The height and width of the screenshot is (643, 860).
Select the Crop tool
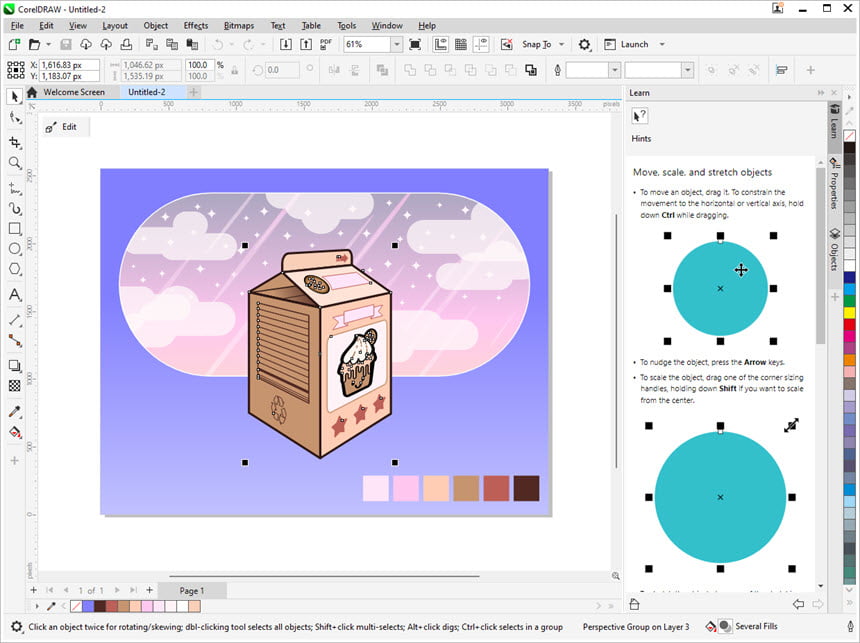[15, 142]
